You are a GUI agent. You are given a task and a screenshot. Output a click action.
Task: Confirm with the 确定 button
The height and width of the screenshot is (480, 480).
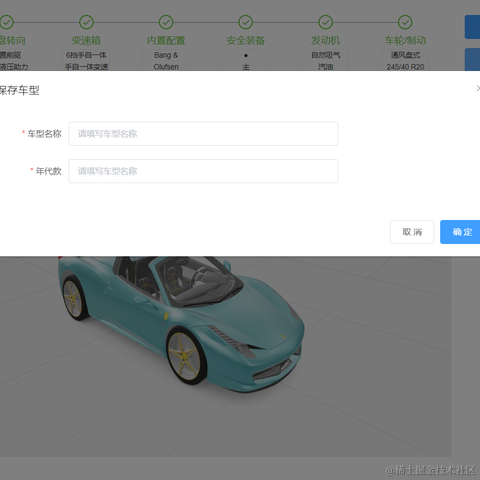461,232
